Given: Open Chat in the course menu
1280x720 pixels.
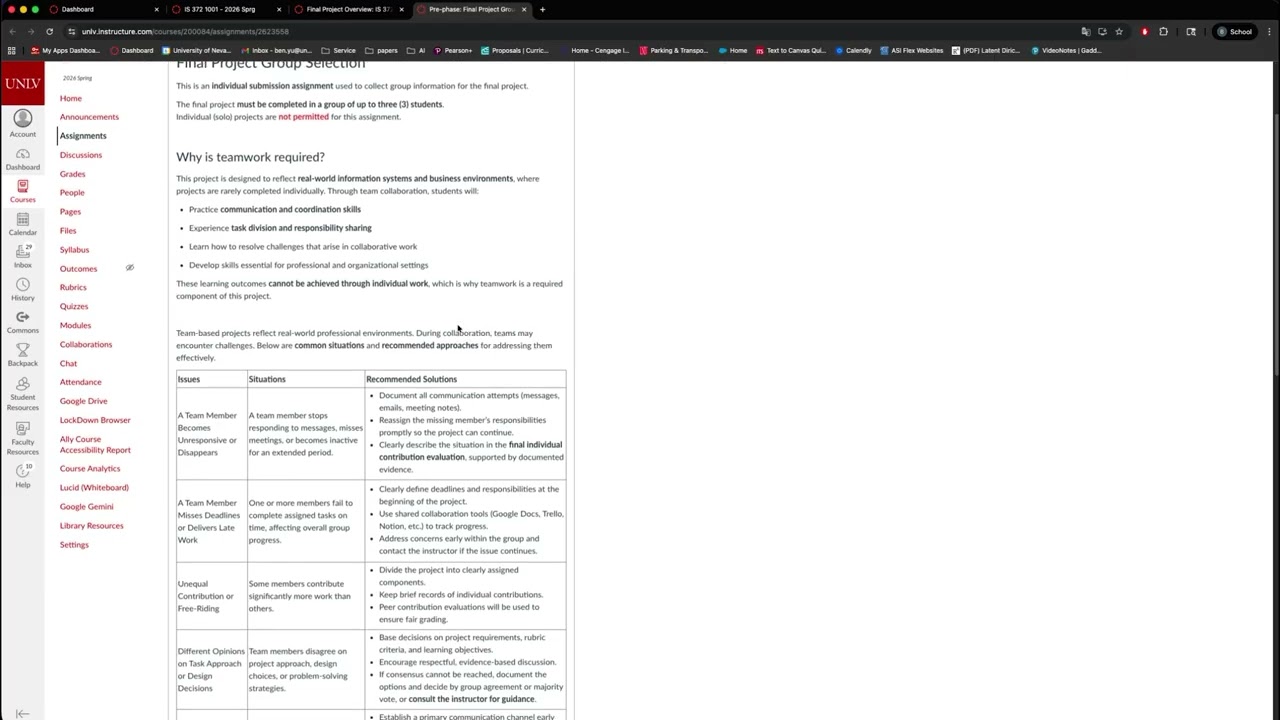Looking at the screenshot, I should pos(68,363).
